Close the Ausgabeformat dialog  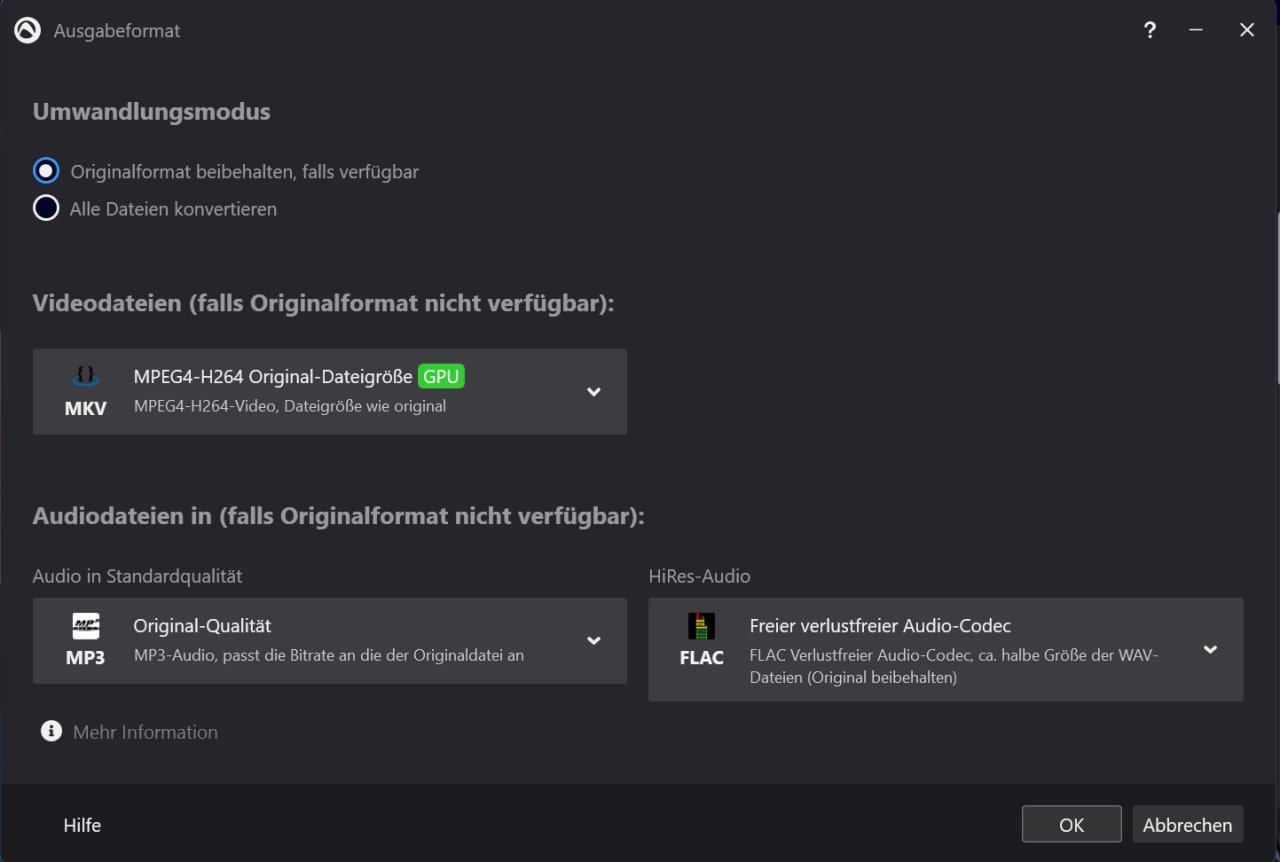tap(1247, 30)
